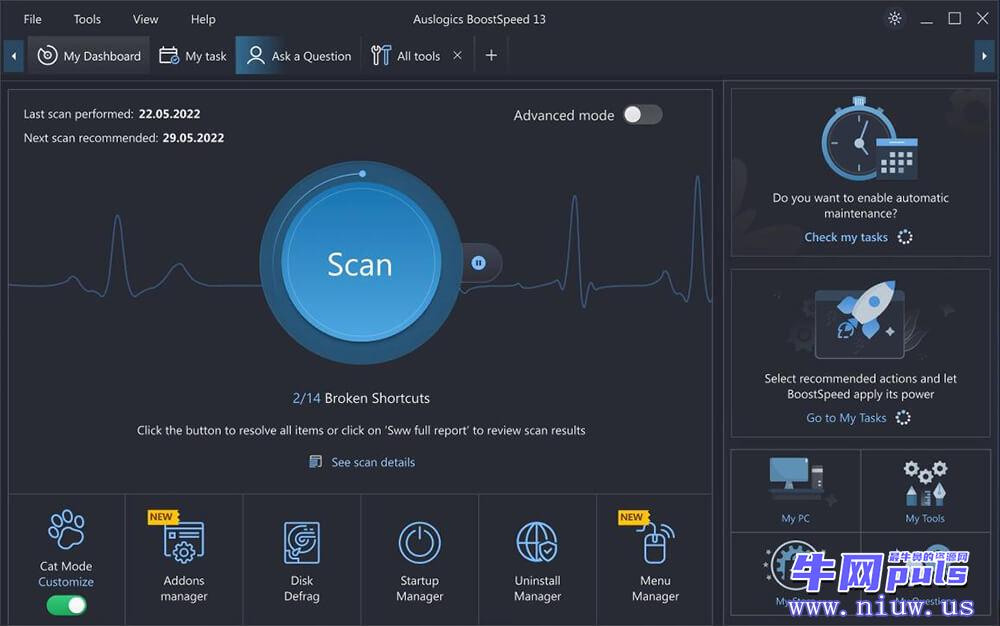Close the All tools tab
Screen dimensions: 1000x626
coord(457,55)
